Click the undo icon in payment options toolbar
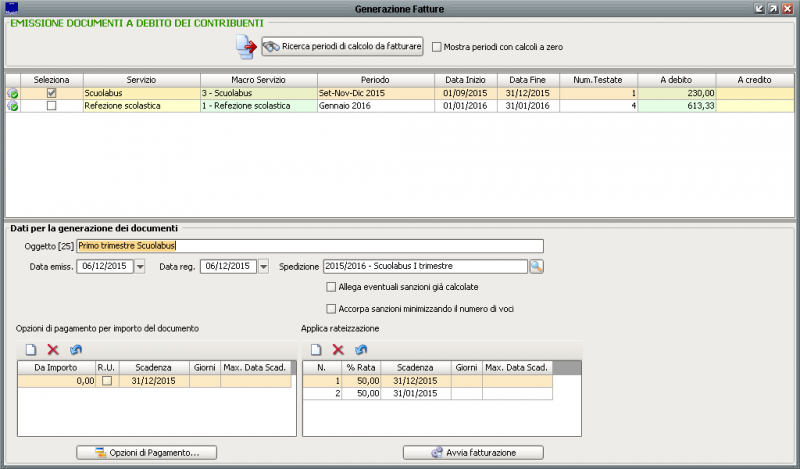This screenshot has width=800, height=469. coord(76,350)
